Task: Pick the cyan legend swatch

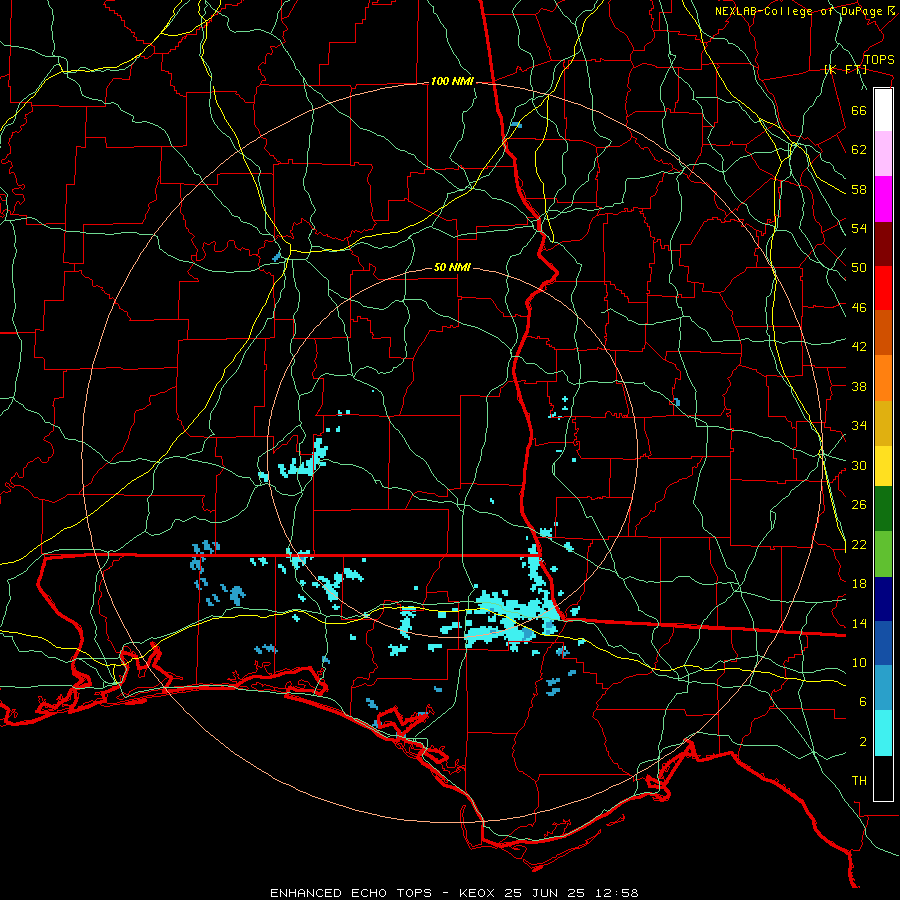Action: pyautogui.click(x=883, y=733)
